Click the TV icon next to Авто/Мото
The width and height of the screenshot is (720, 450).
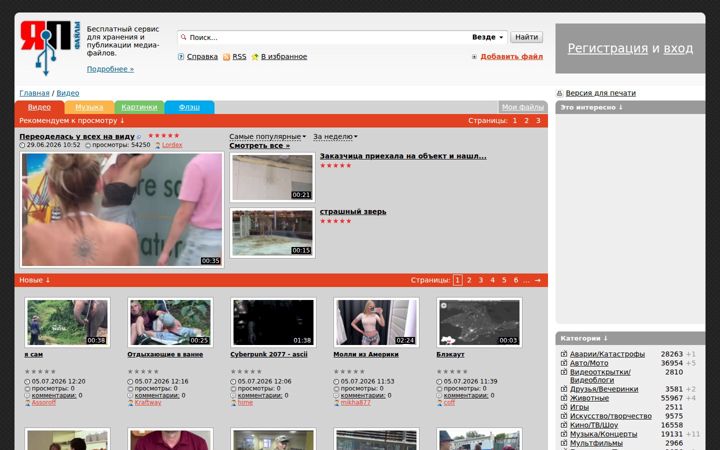point(564,363)
